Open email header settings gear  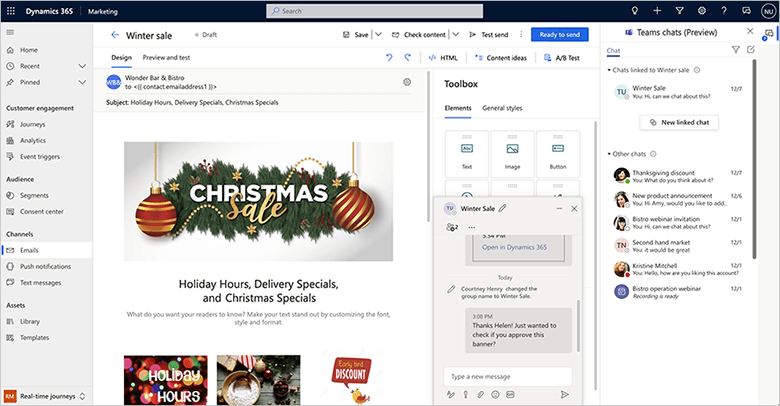[x=407, y=82]
